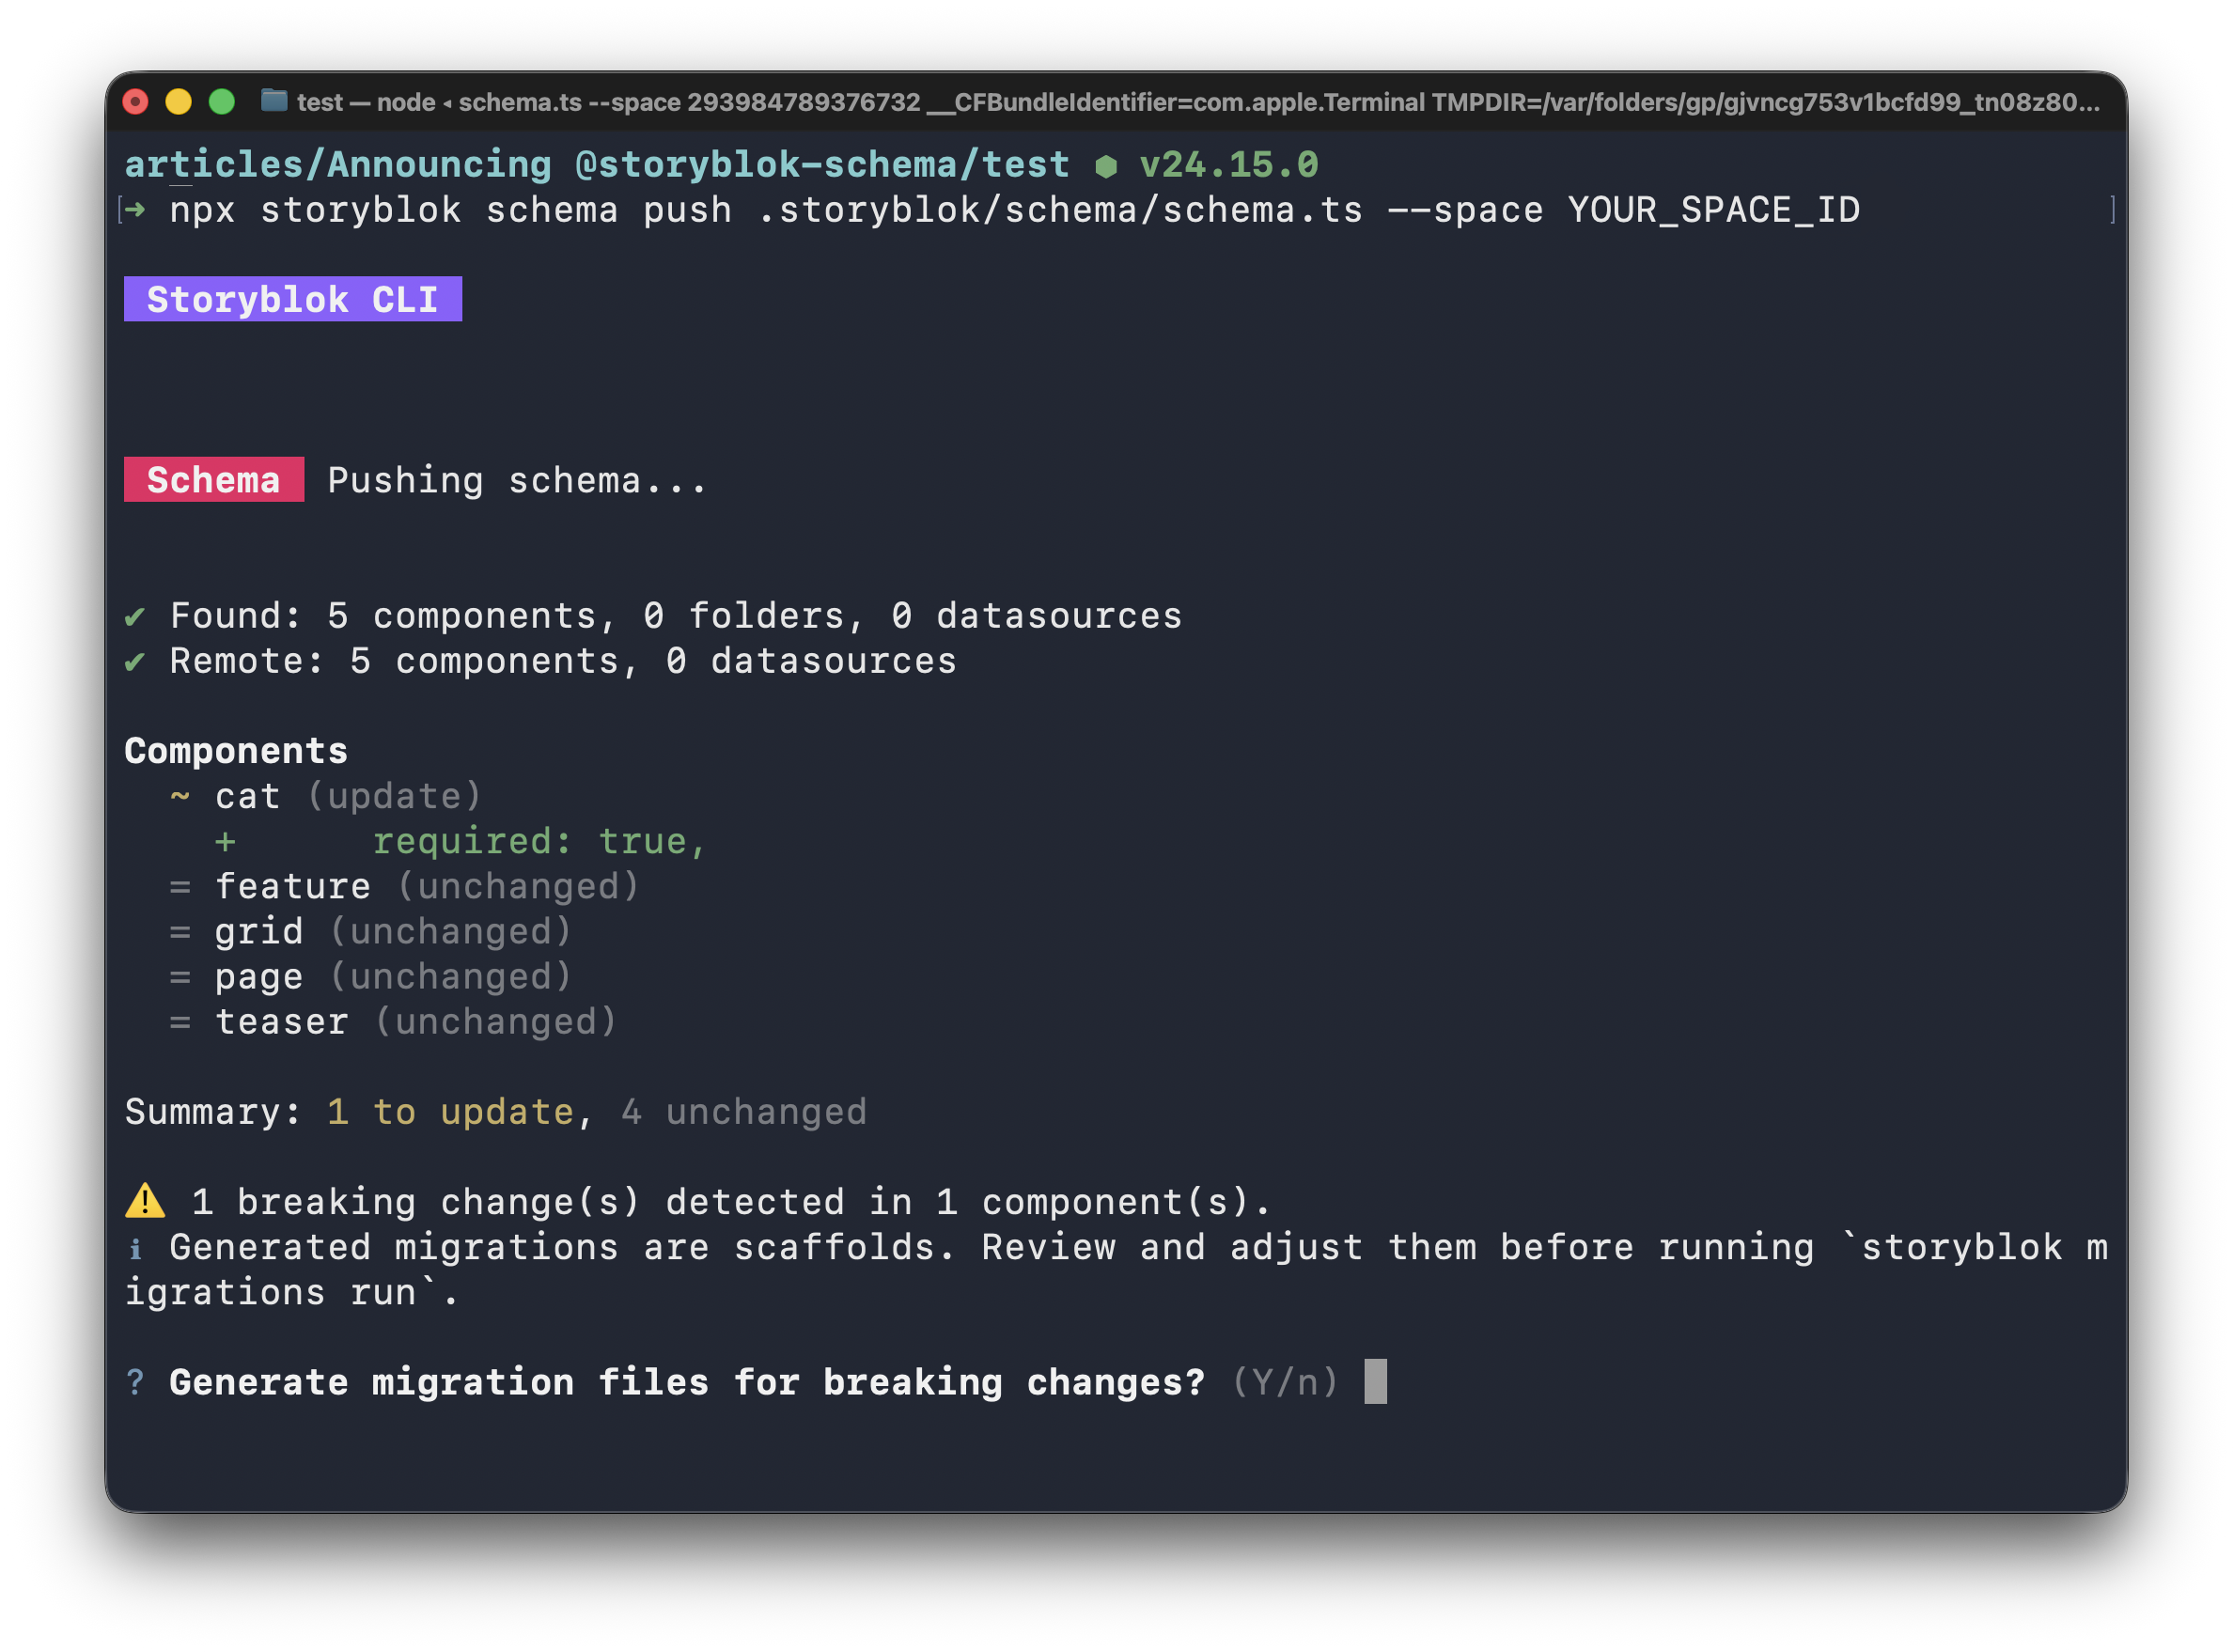Click the prompt arrow before npx command

coord(135,210)
